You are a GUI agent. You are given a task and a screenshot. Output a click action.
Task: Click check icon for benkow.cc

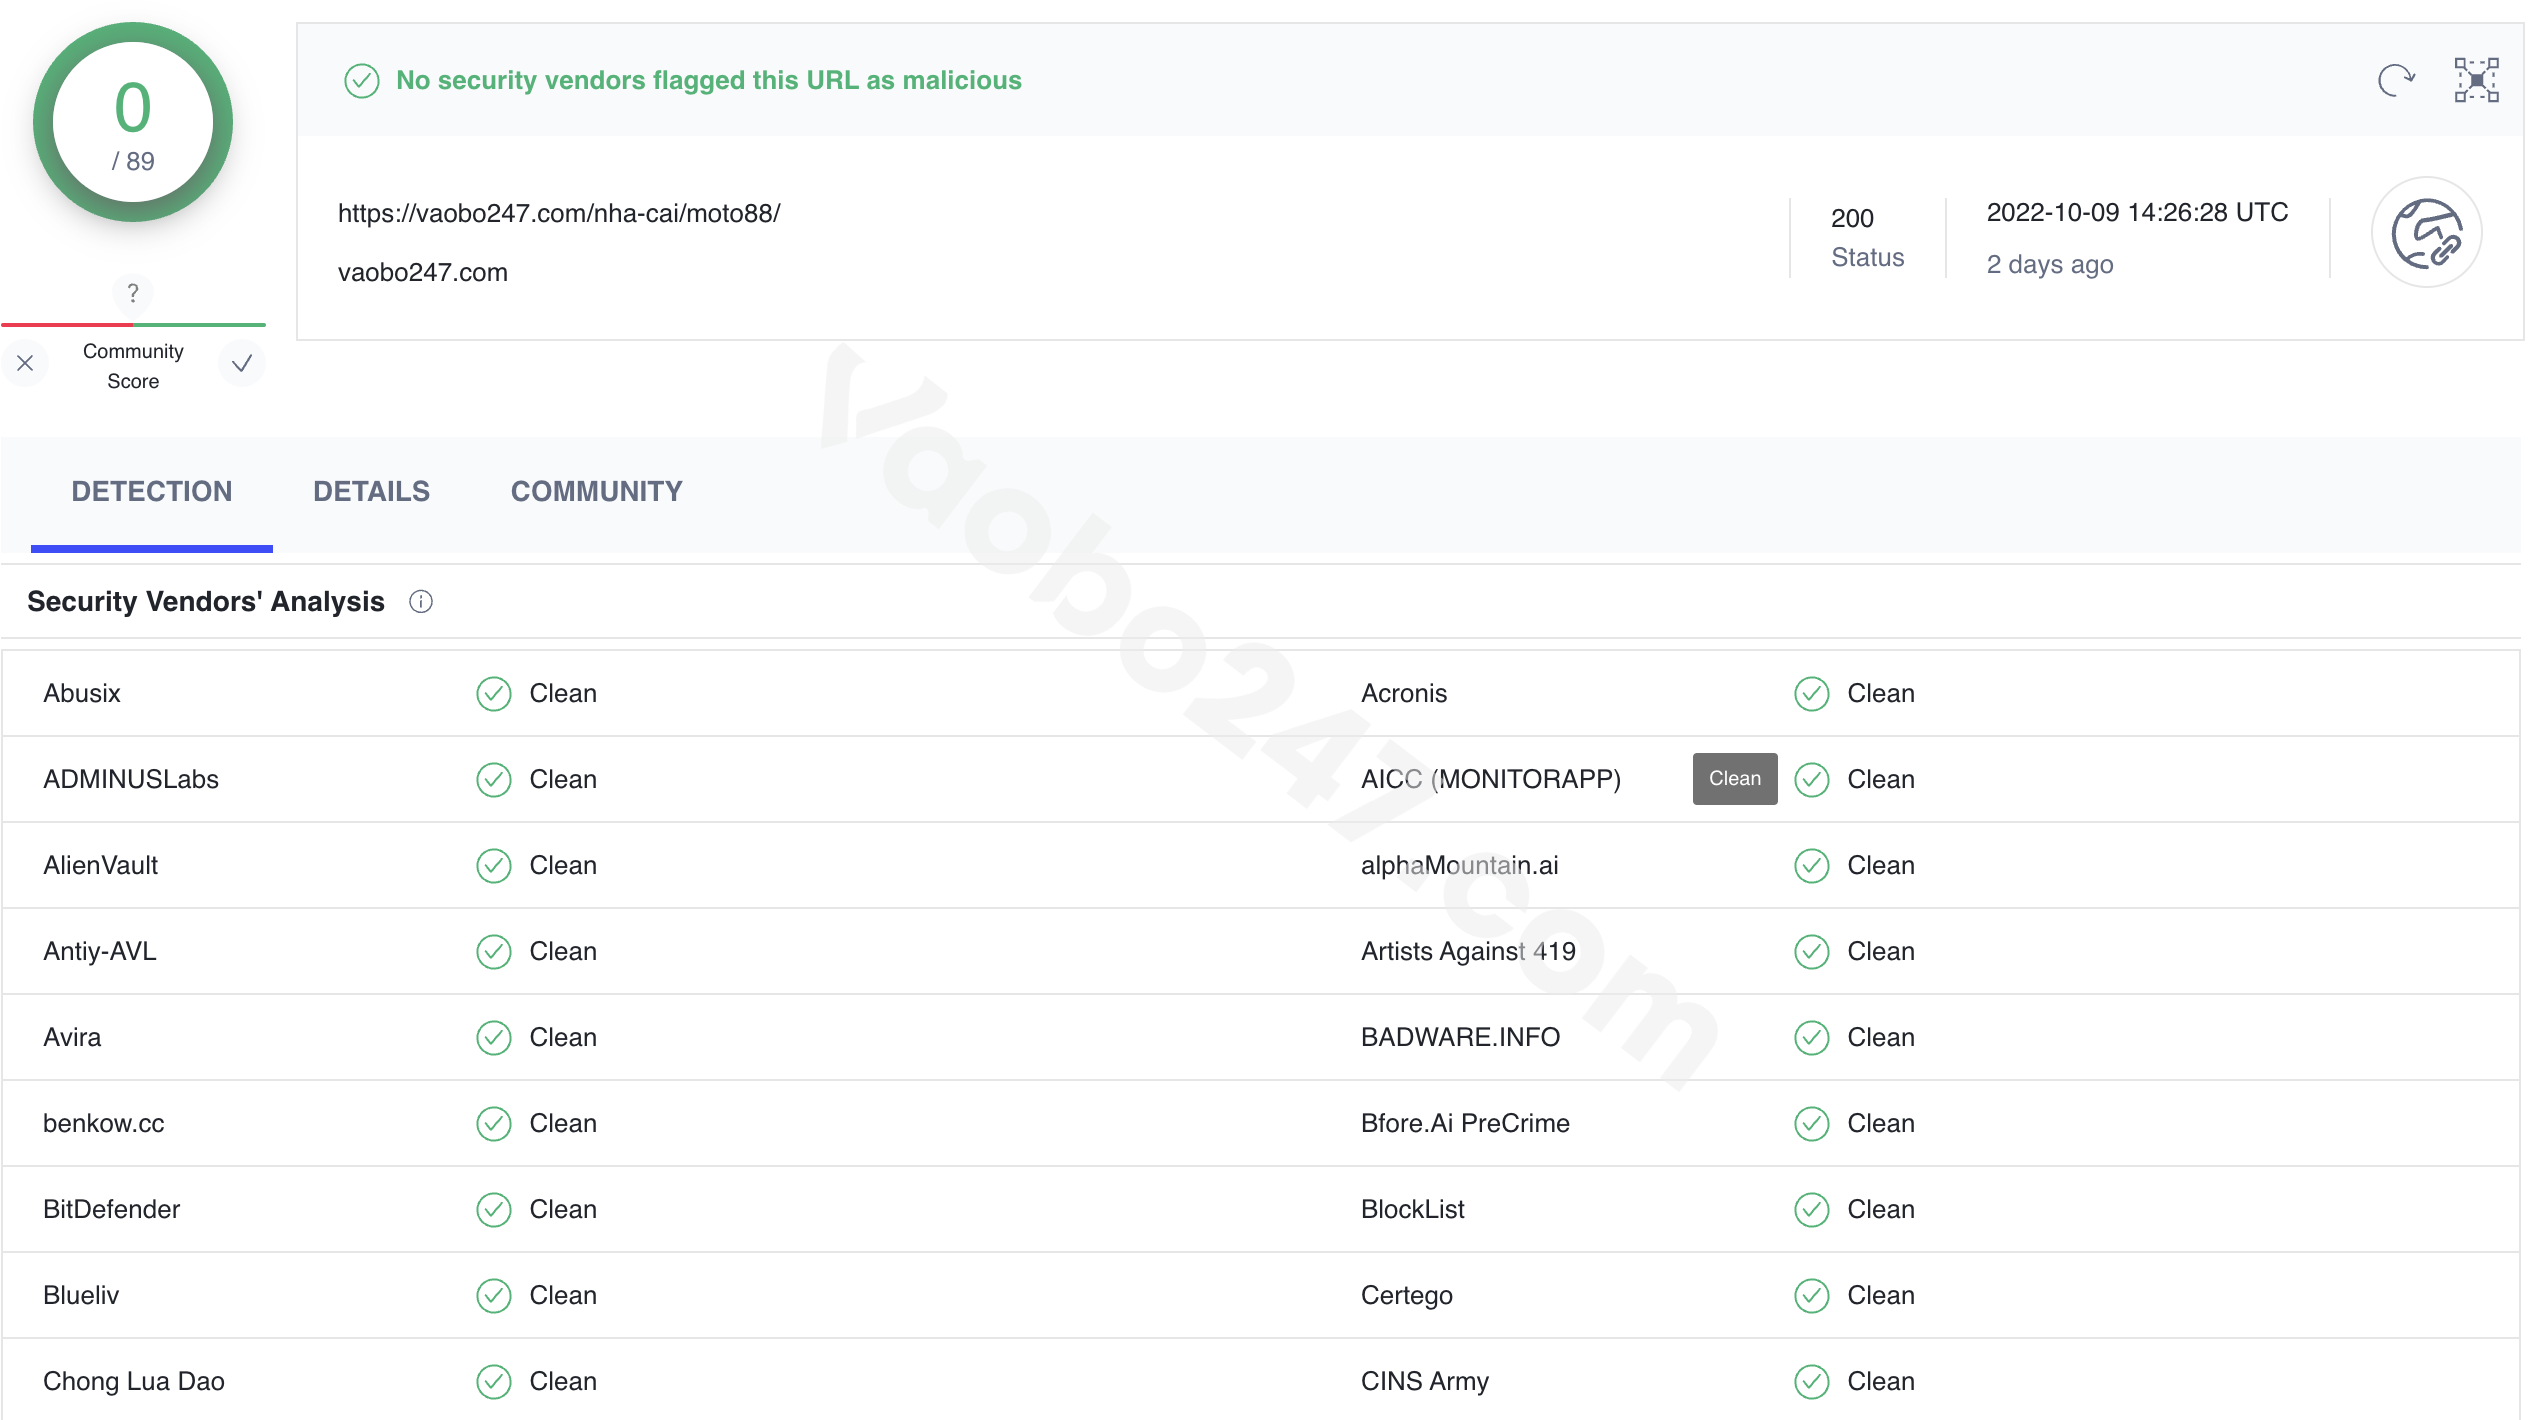[493, 1124]
